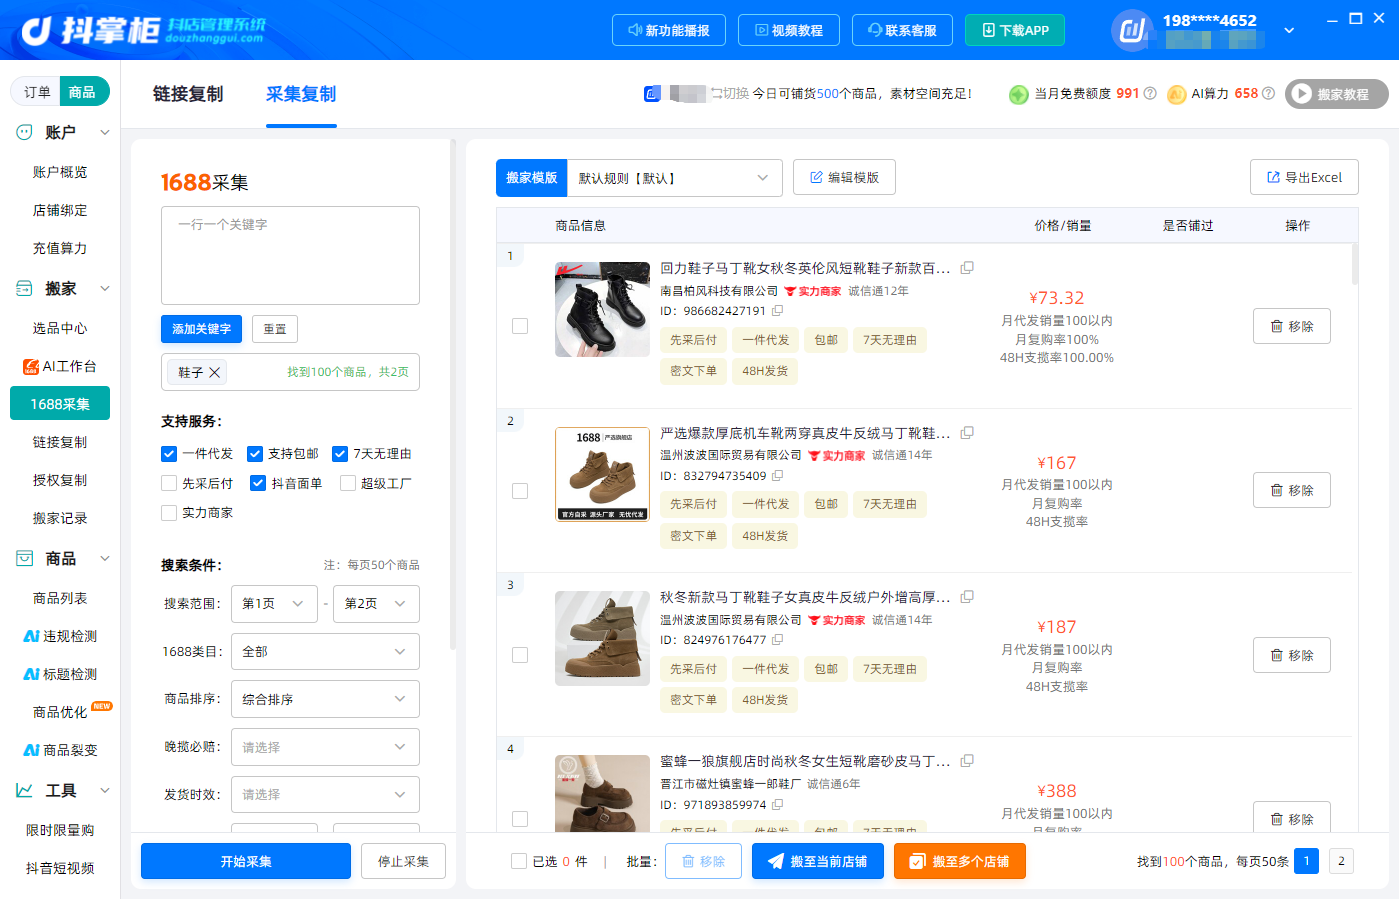The height and width of the screenshot is (899, 1399).
Task: Open AI 商品裂变 in sidebar
Action: coord(60,750)
